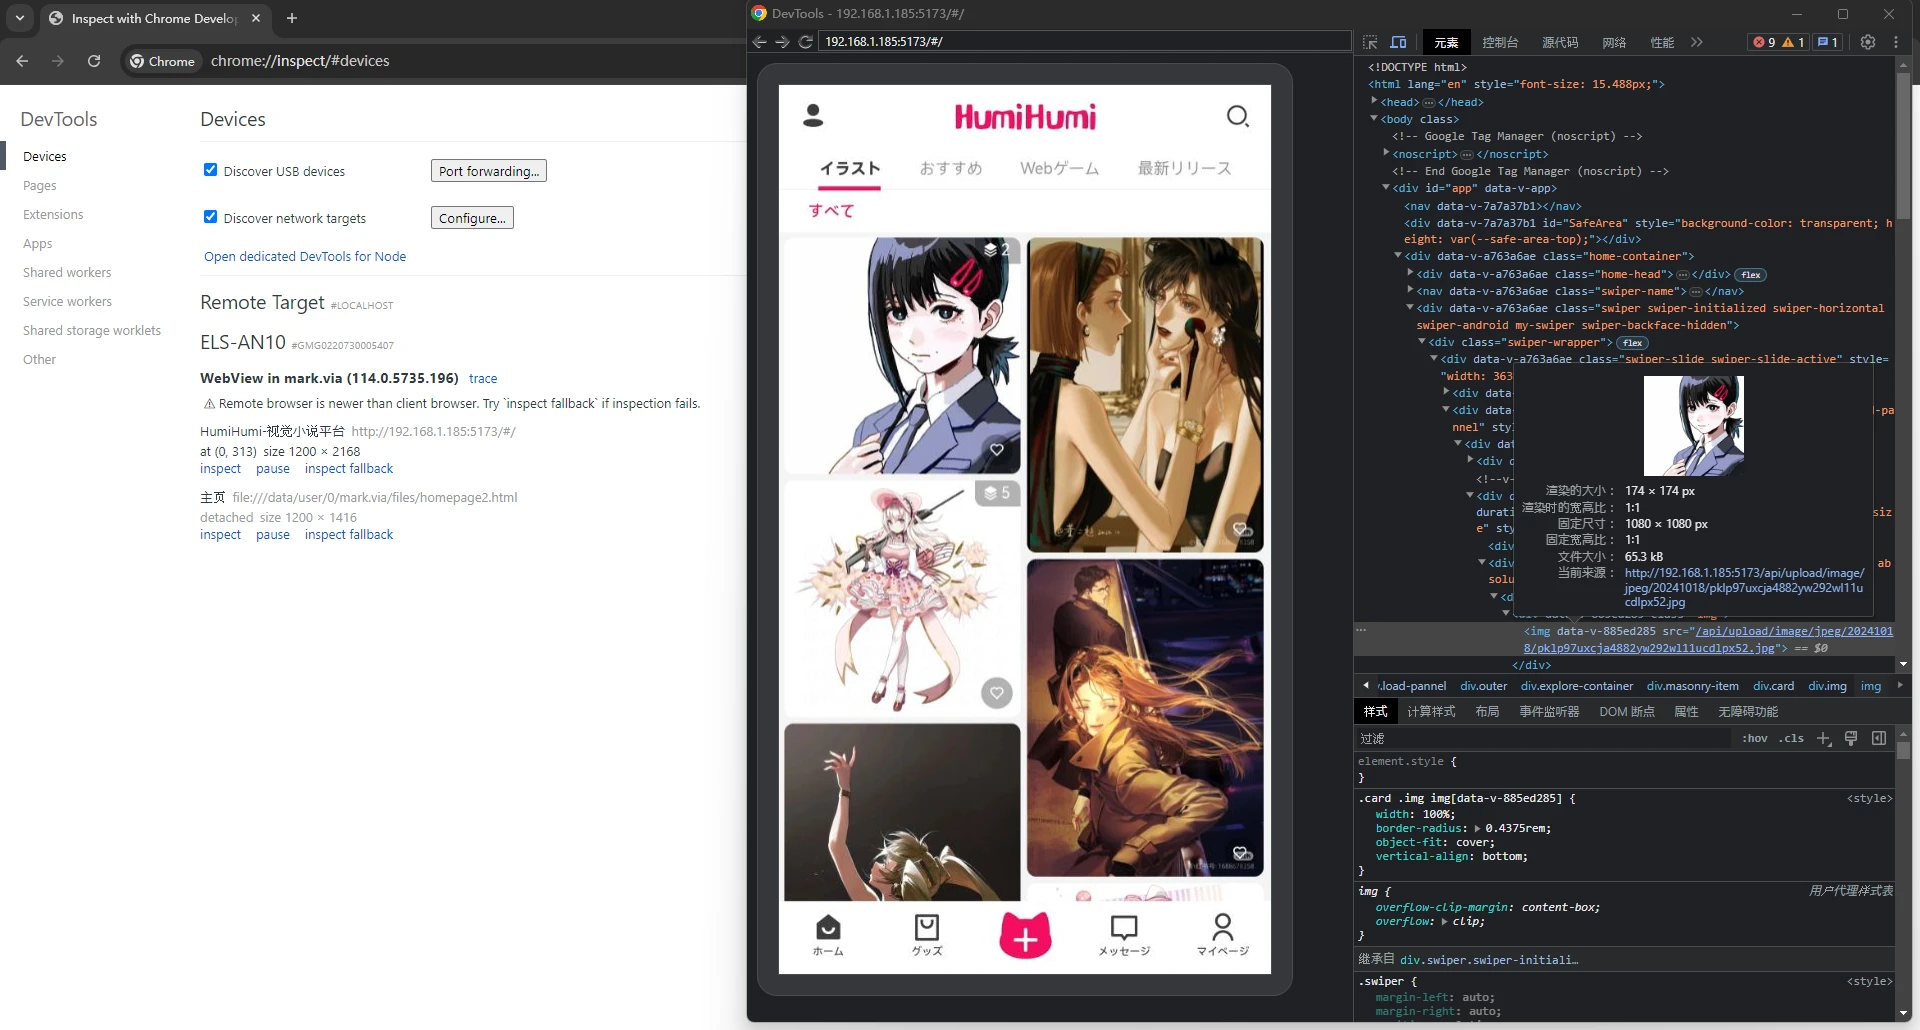Image resolution: width=1920 pixels, height=1030 pixels.
Task: Toggle the device toolbar icon in DevTools
Action: (1398, 42)
